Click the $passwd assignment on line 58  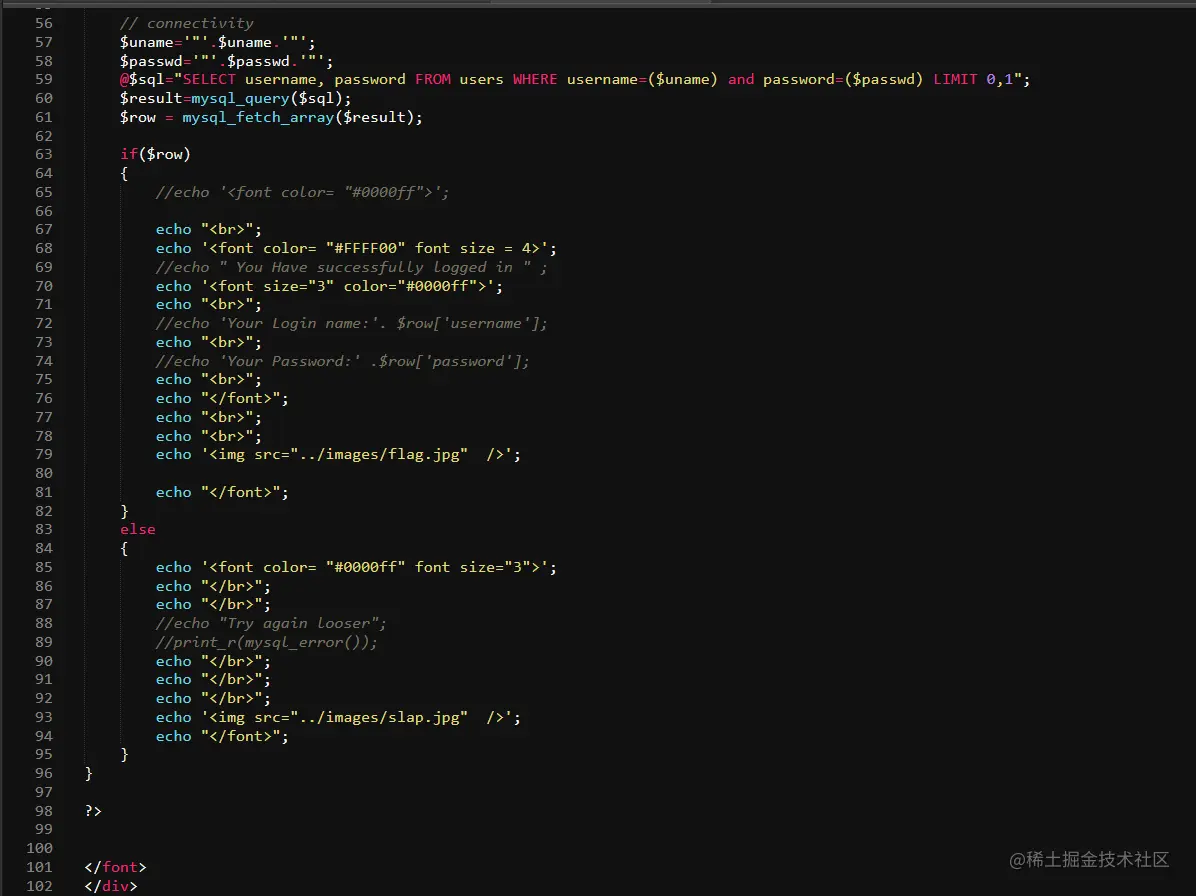point(227,61)
